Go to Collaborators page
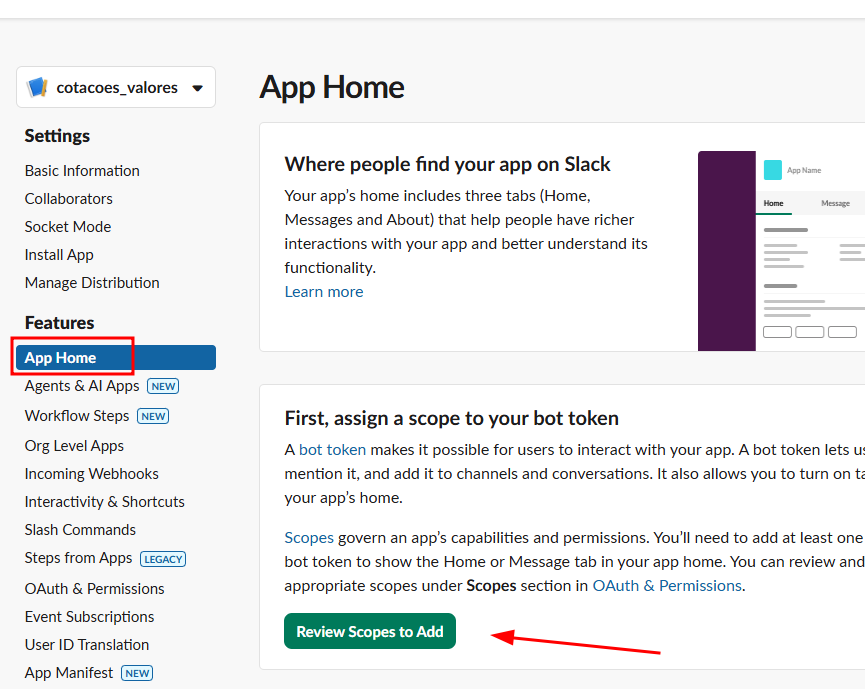Screen dimensions: 865x689 68,199
